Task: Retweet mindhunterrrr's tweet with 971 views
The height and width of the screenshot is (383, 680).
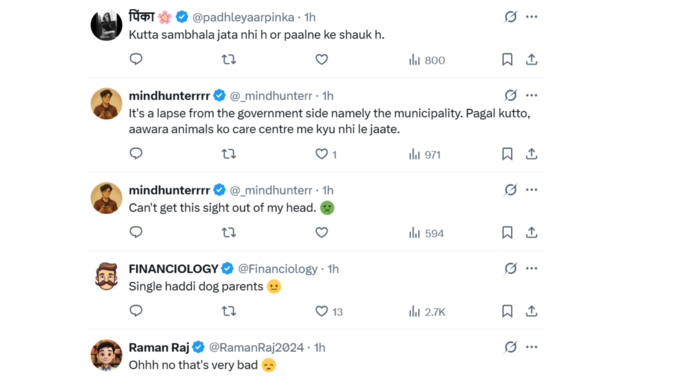Action: point(229,154)
